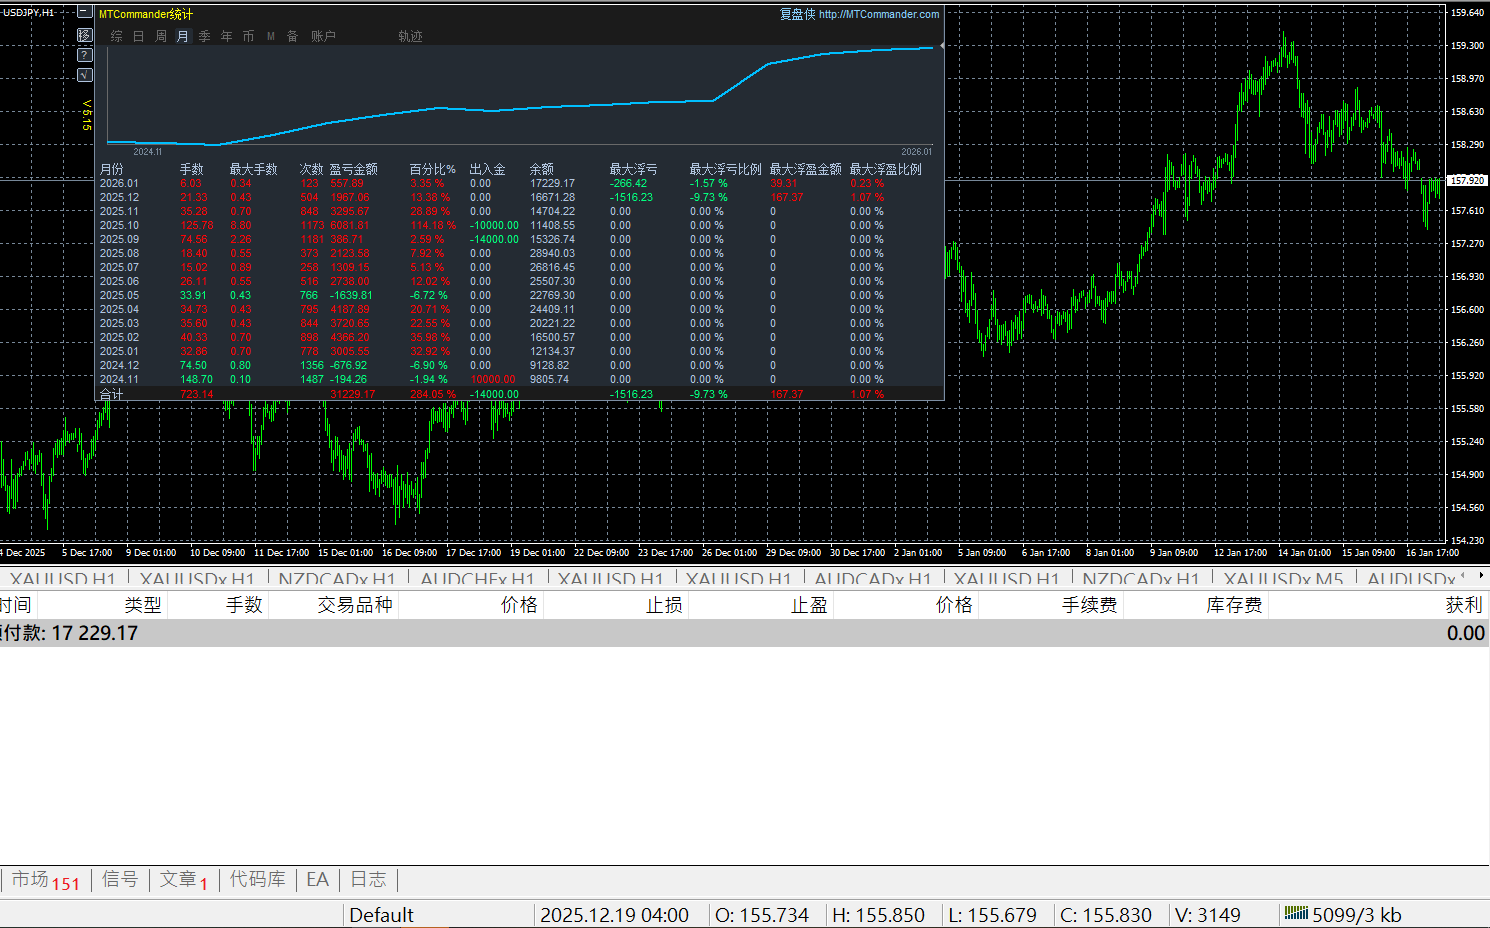Click the Default profile in status bar

pyautogui.click(x=381, y=915)
